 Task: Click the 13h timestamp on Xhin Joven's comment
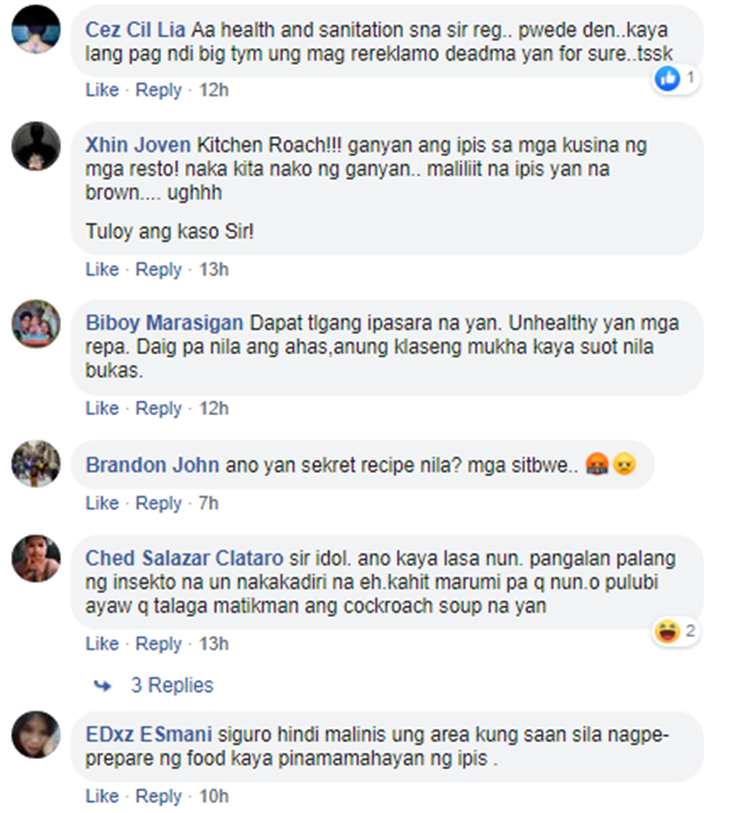214,270
